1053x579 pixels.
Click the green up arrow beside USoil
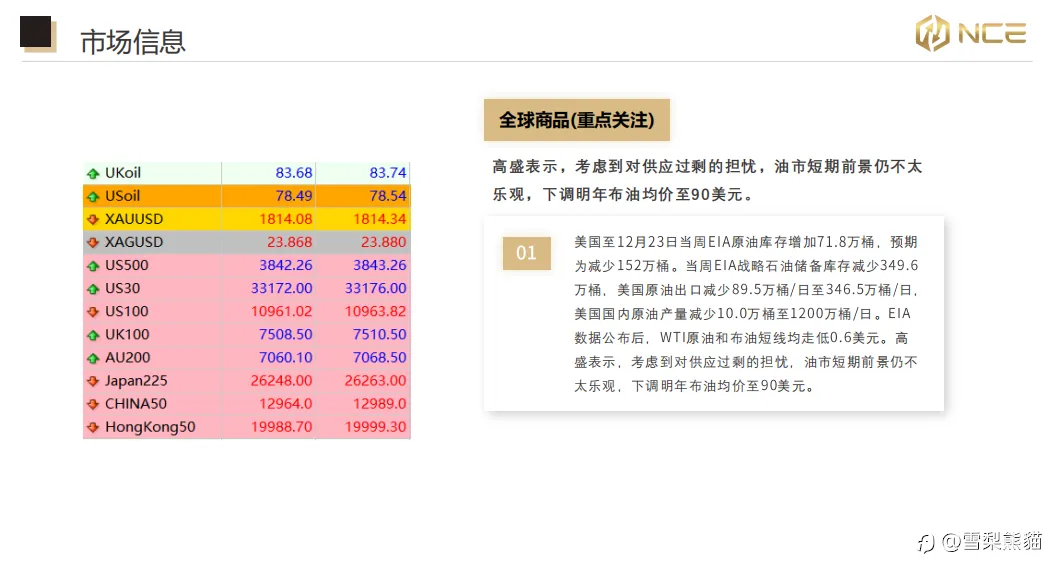tap(93, 196)
